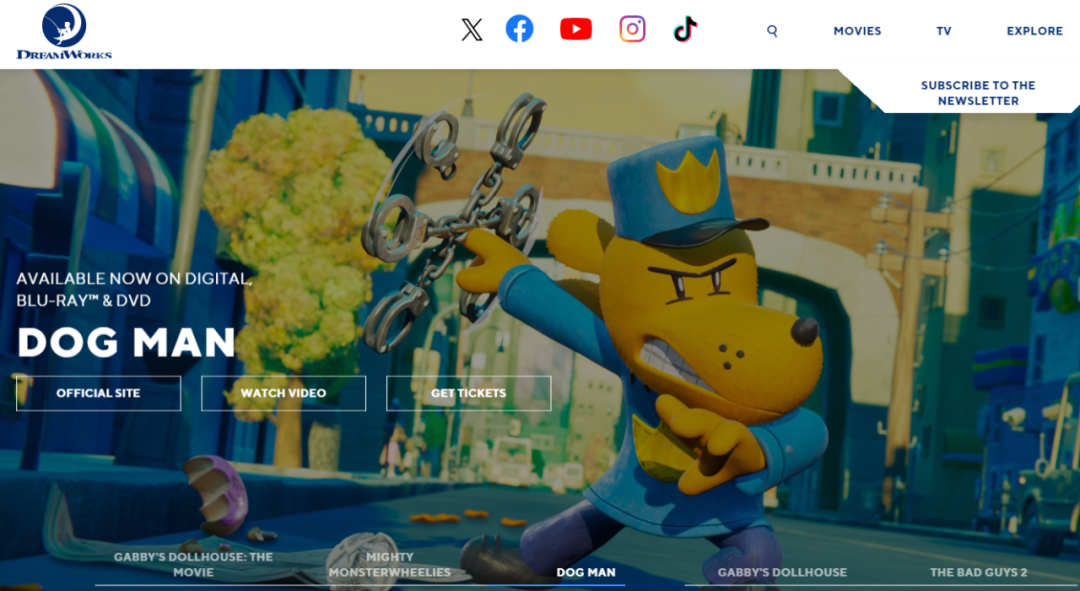Click the 'Available now on digital' text

tap(134, 289)
